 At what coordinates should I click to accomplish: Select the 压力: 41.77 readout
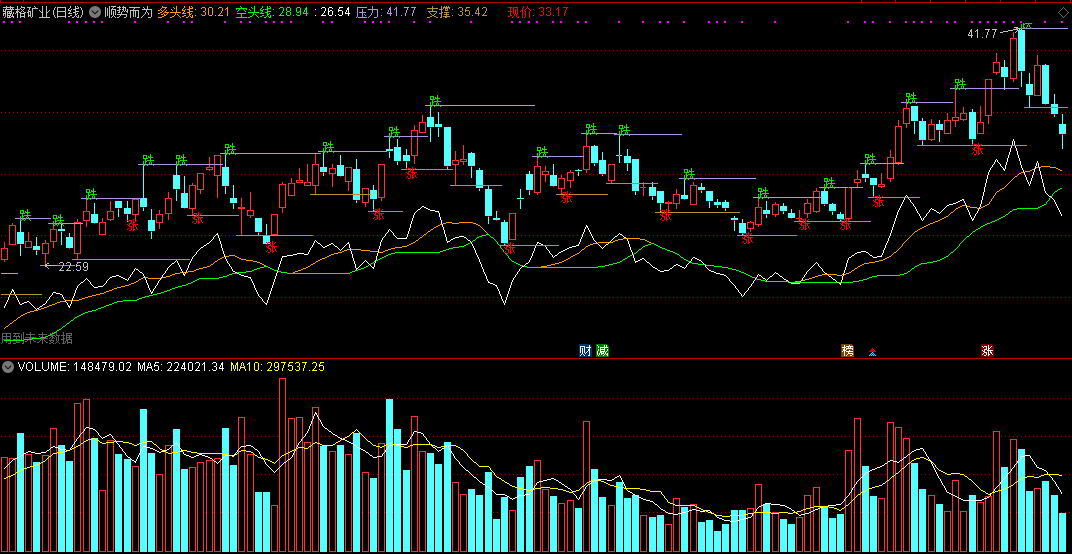[x=386, y=12]
